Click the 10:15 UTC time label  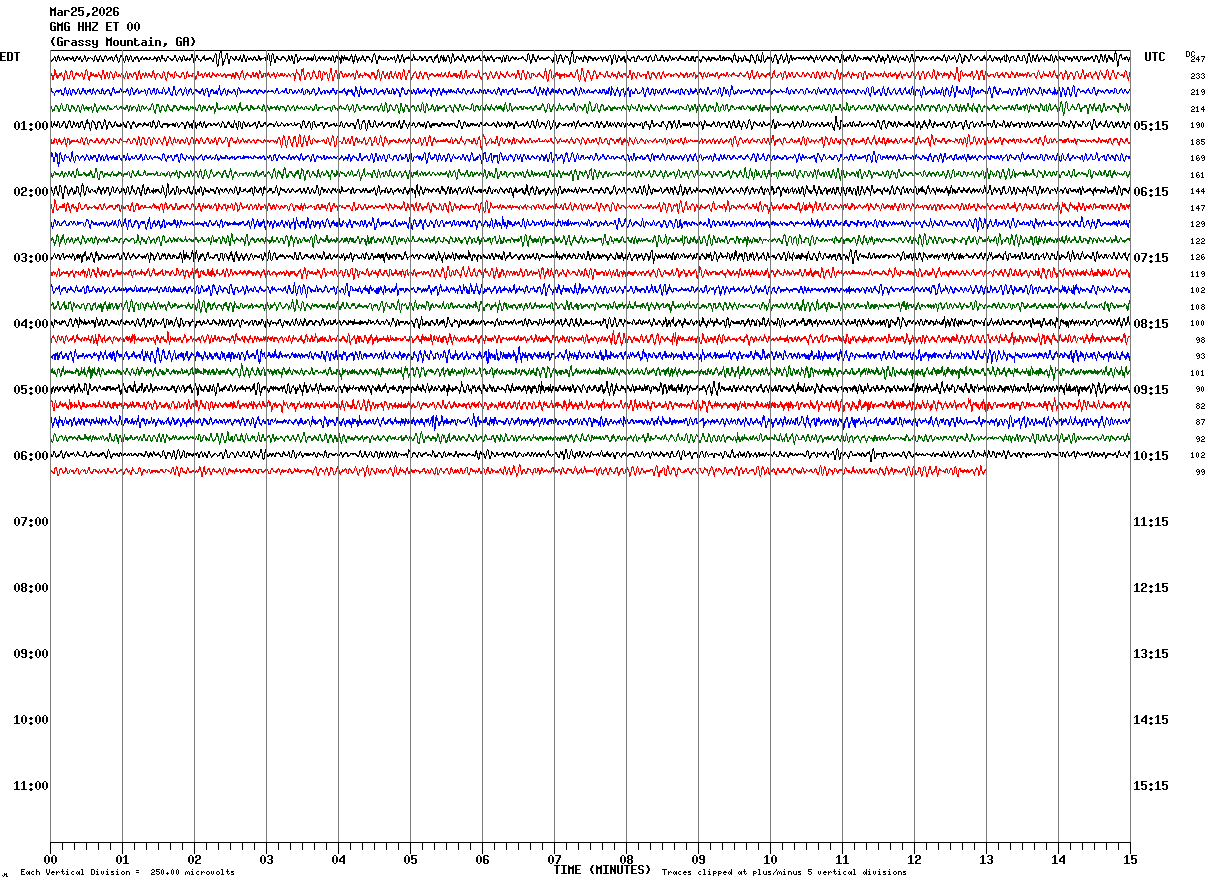(x=1152, y=456)
